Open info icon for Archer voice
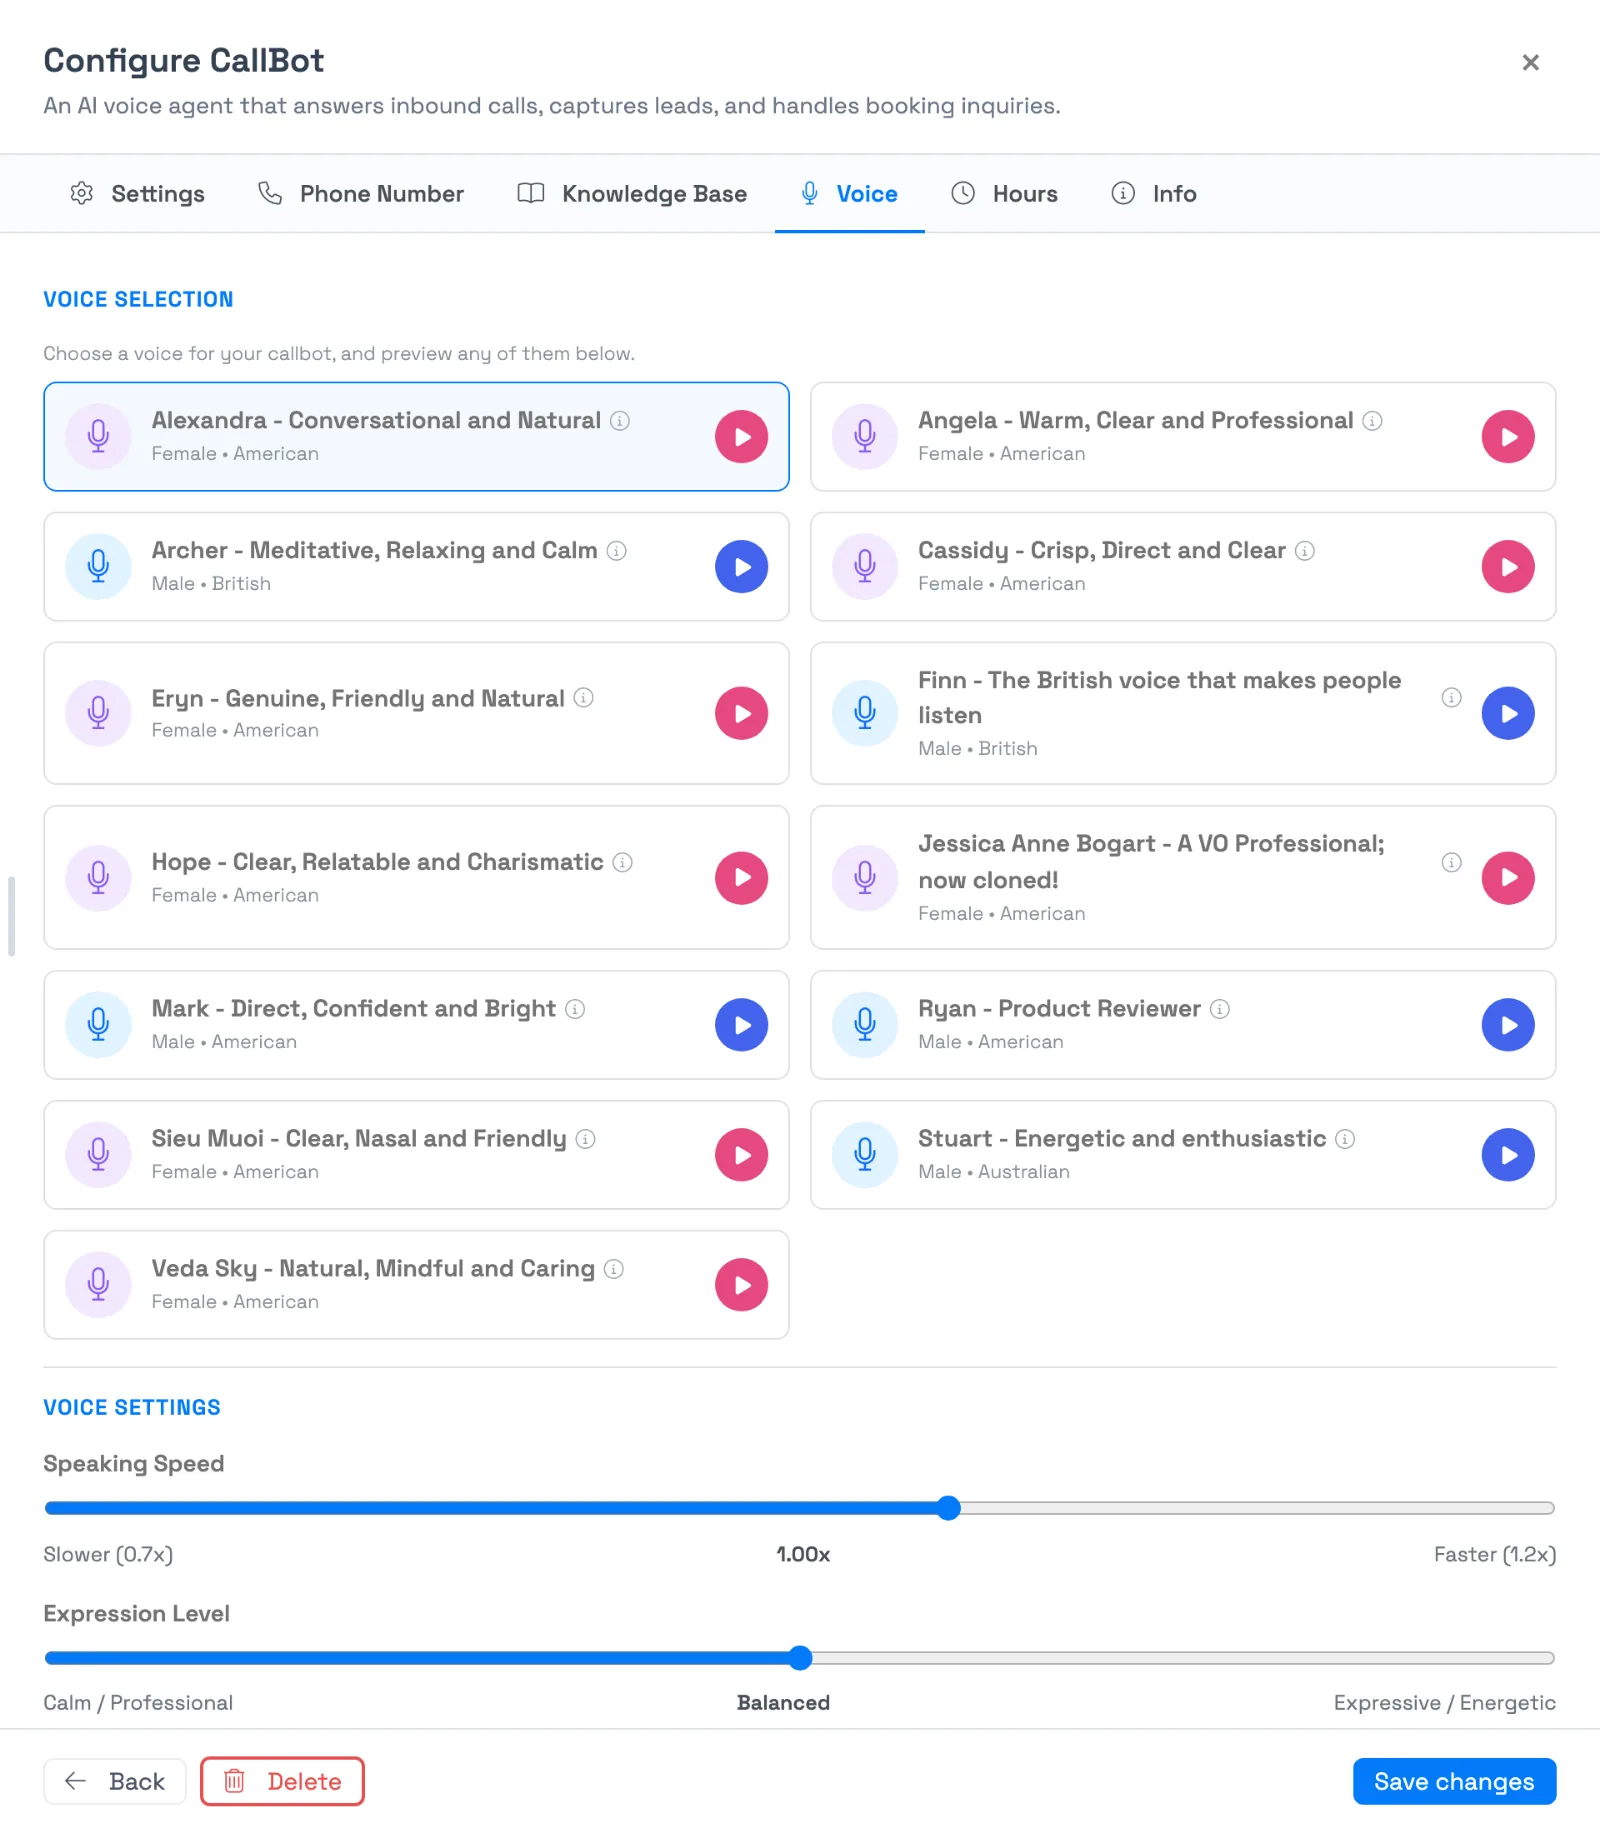Screen dimensions: 1600x1834 (x=617, y=551)
